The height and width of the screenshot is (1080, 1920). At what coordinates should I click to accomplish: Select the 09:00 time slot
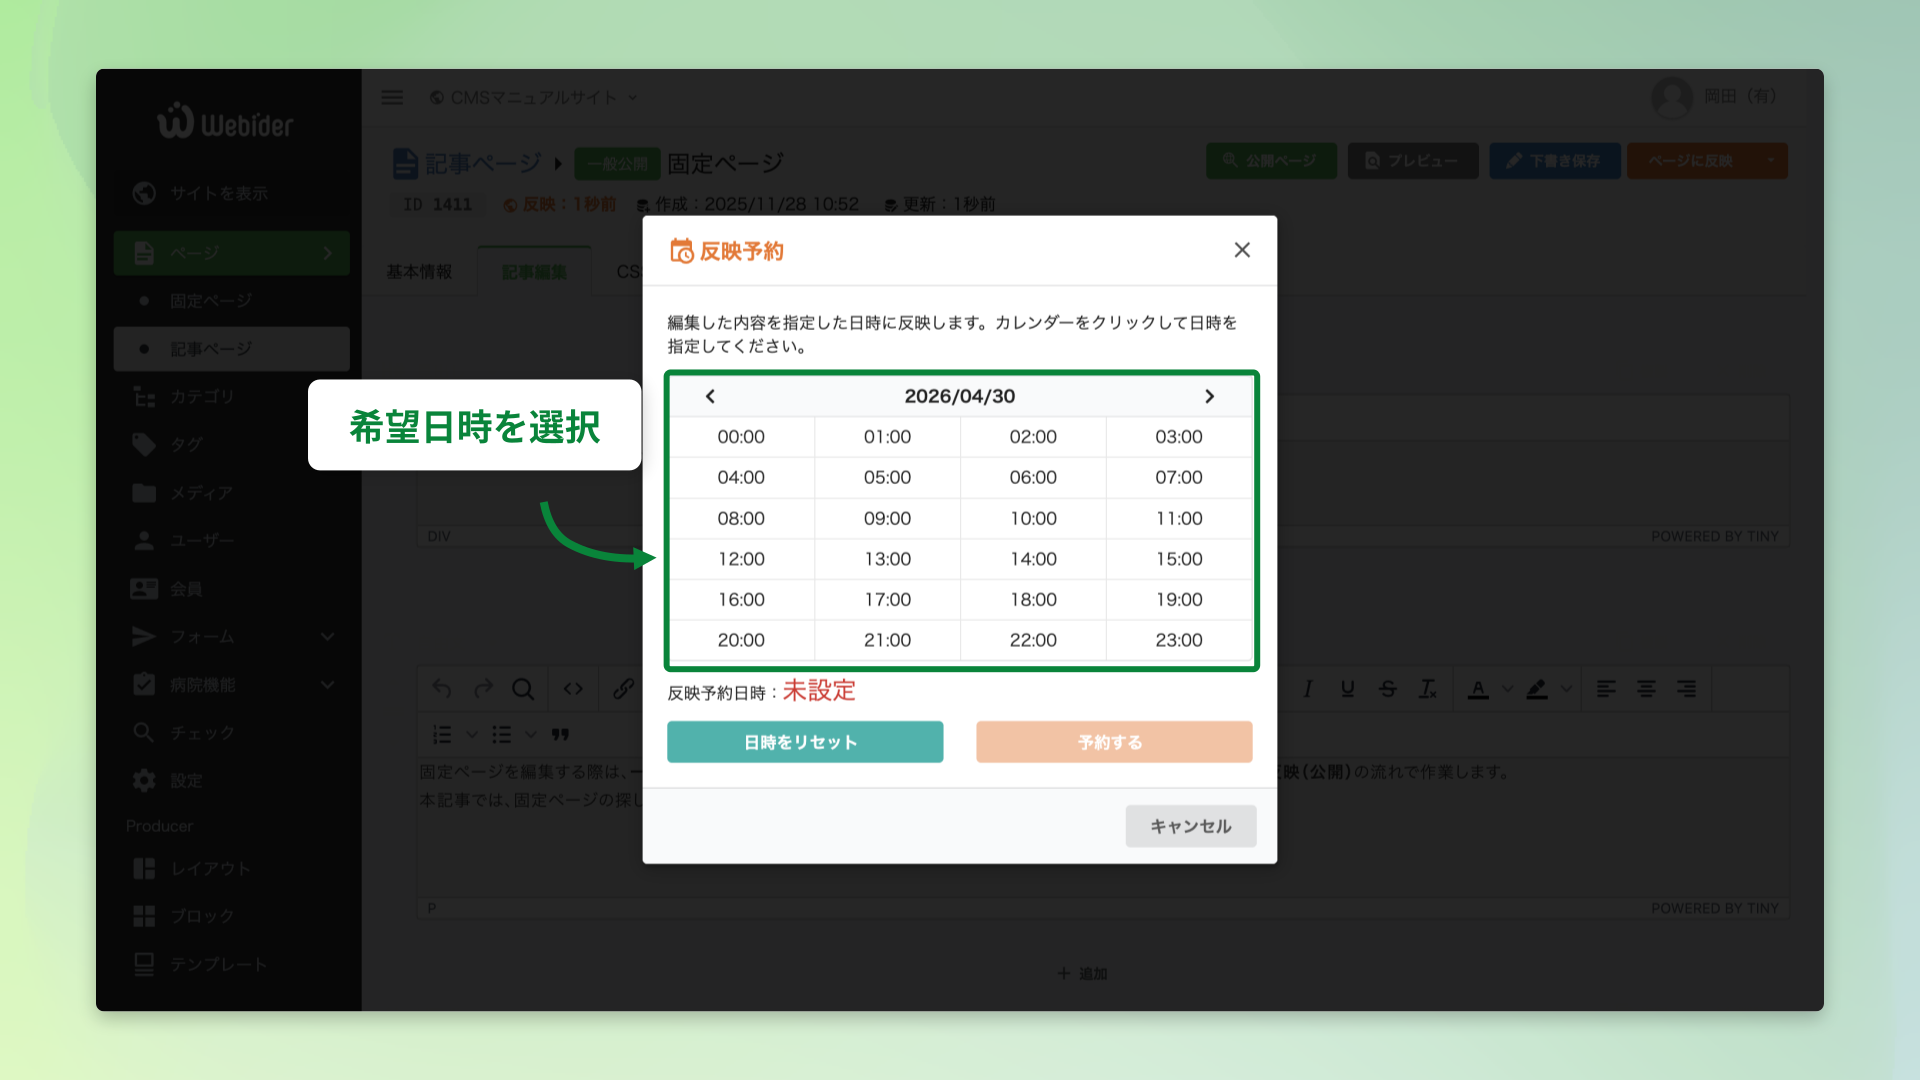[x=887, y=518]
